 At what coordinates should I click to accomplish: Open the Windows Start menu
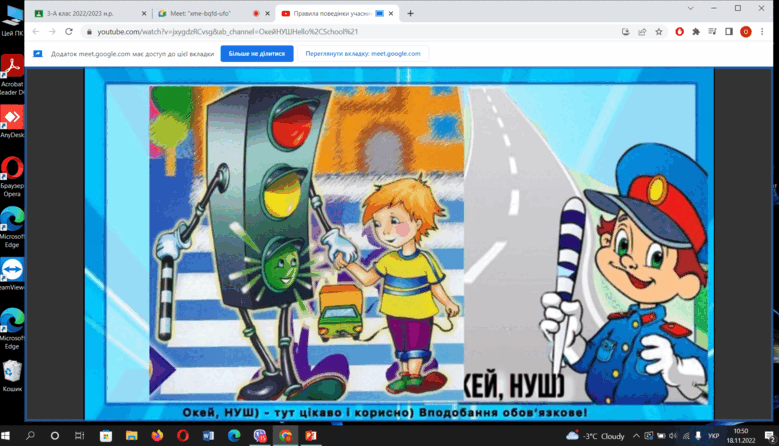tap(5, 436)
